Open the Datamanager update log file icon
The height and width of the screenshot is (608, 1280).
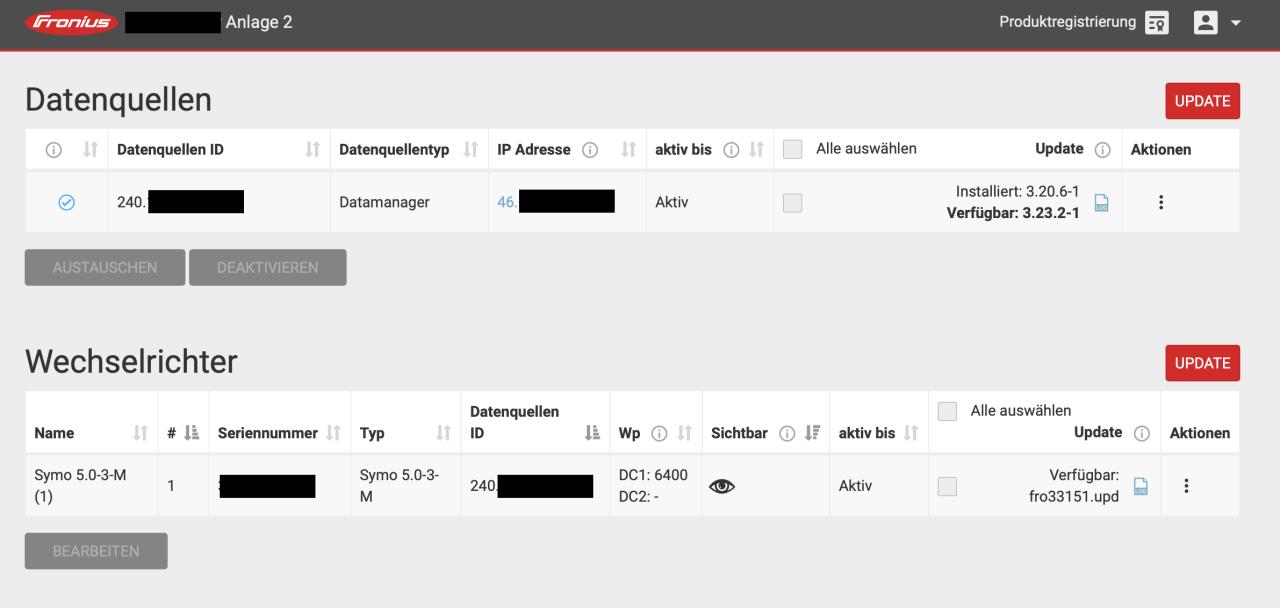tap(1101, 203)
